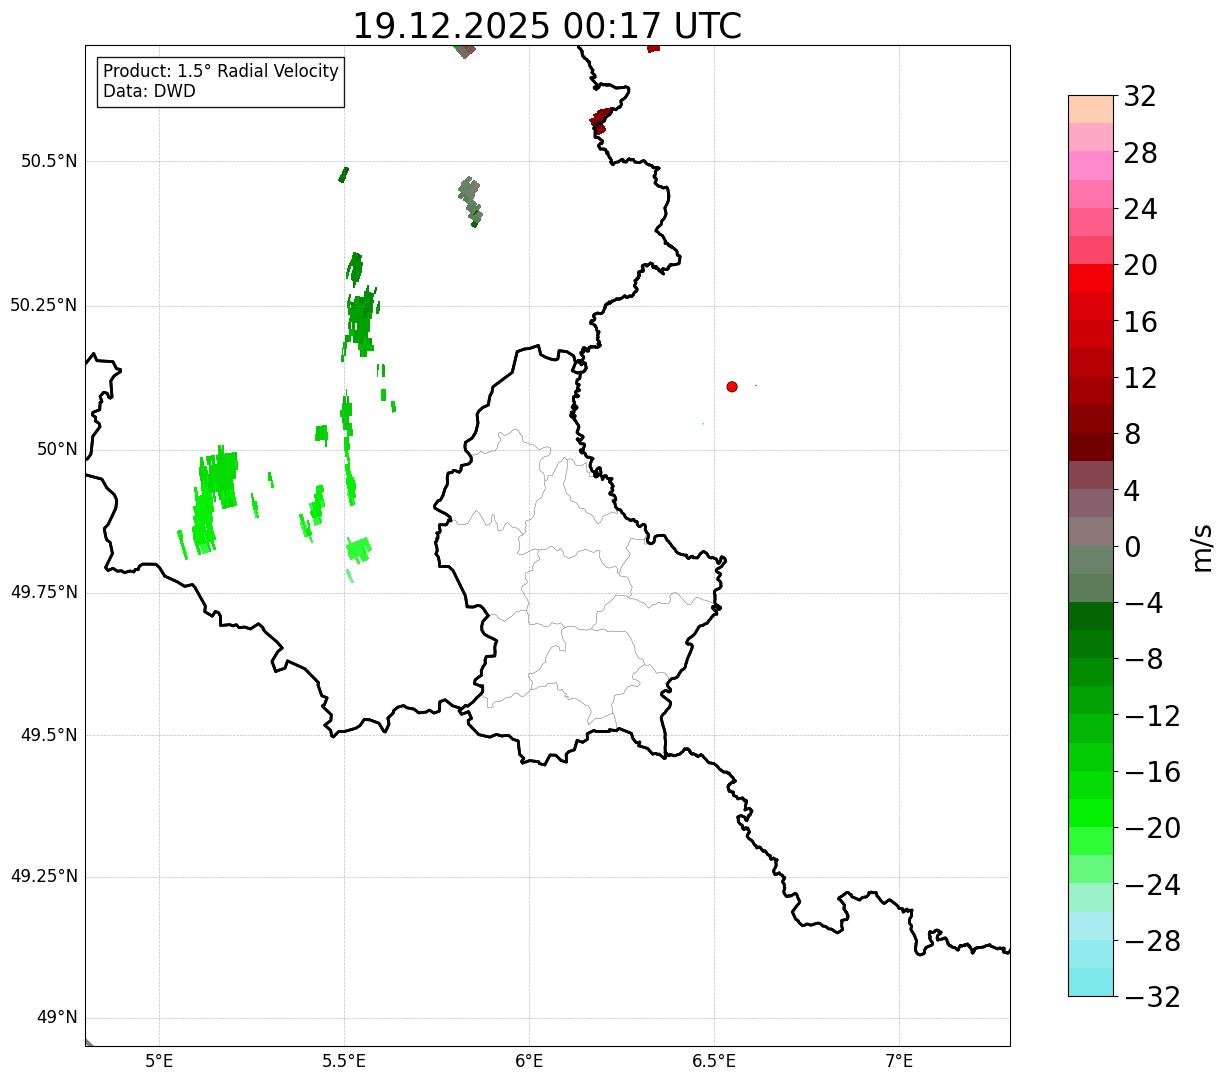
Task: Click the 8 colorbar tick label
Action: 1132,435
